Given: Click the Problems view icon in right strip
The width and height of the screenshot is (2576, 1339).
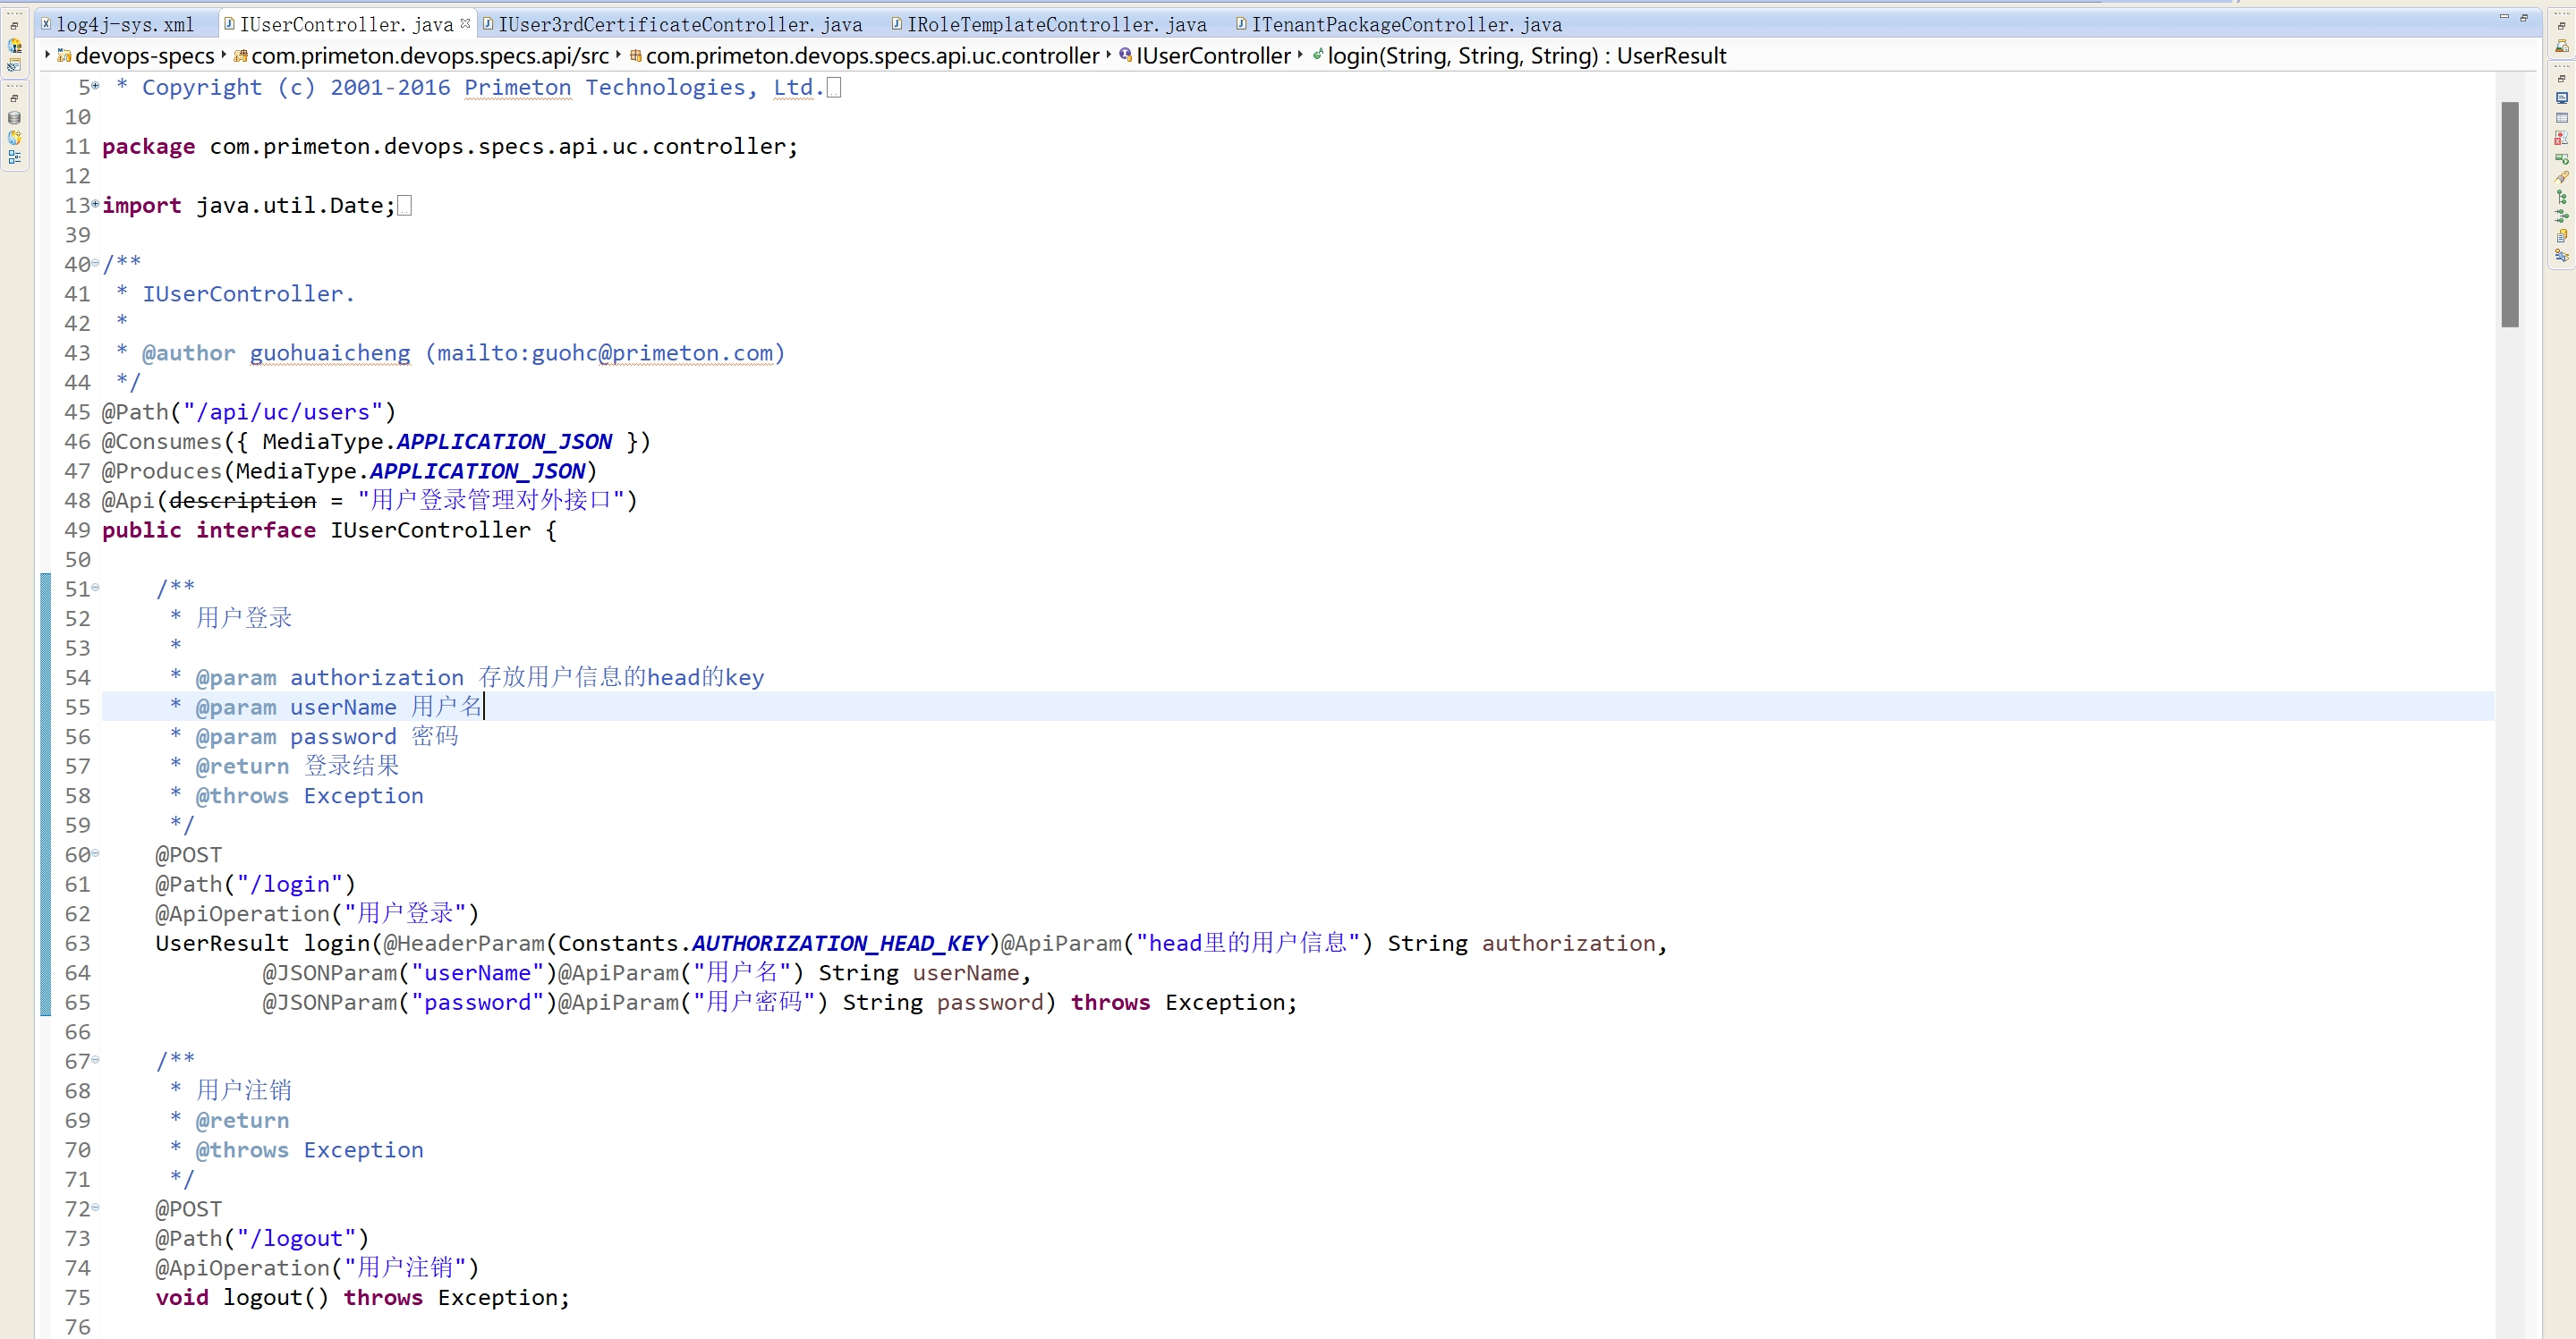Looking at the screenshot, I should pyautogui.click(x=2562, y=137).
